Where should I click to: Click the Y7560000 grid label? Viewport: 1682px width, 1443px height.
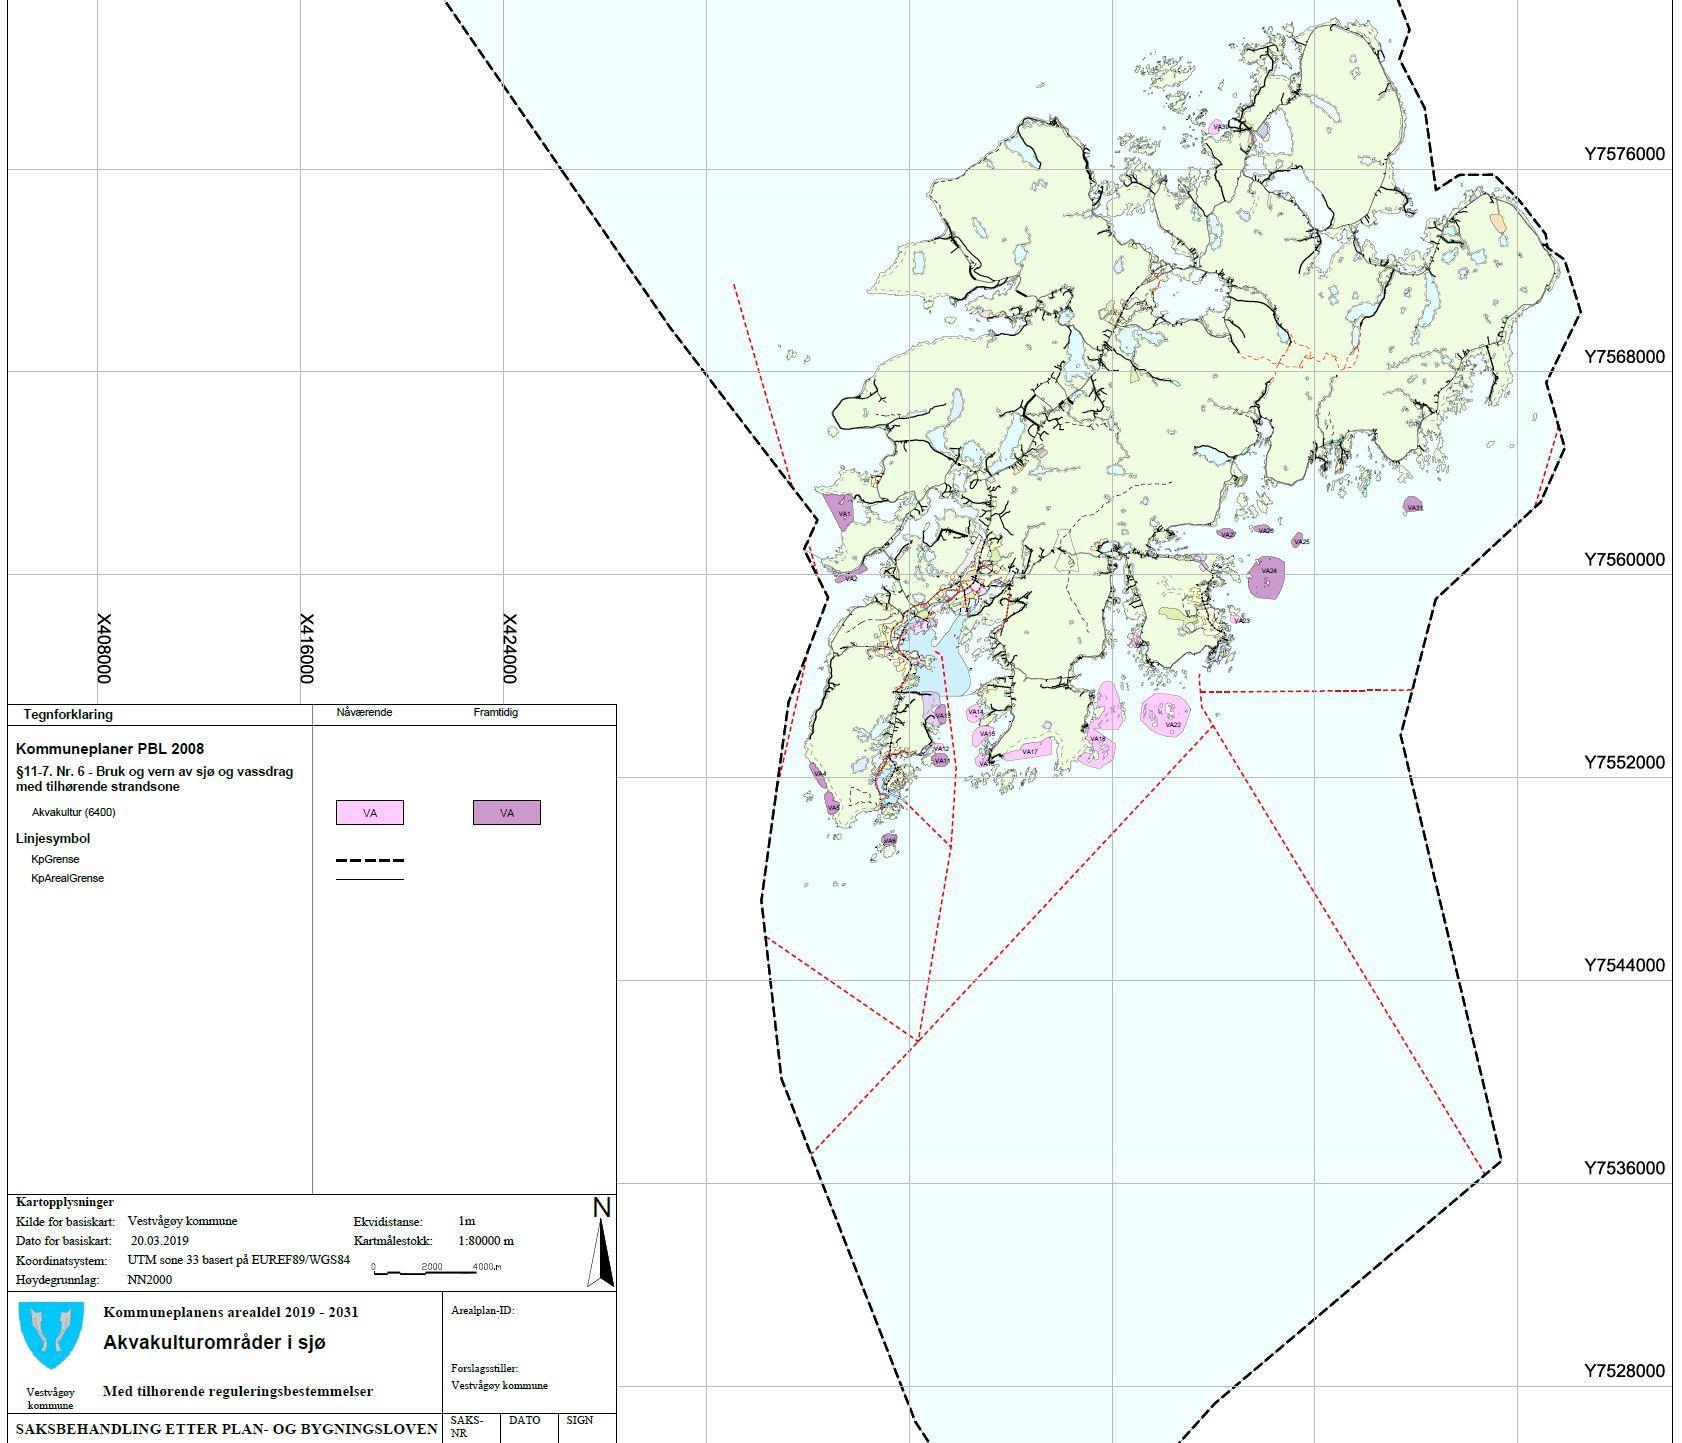click(1624, 559)
